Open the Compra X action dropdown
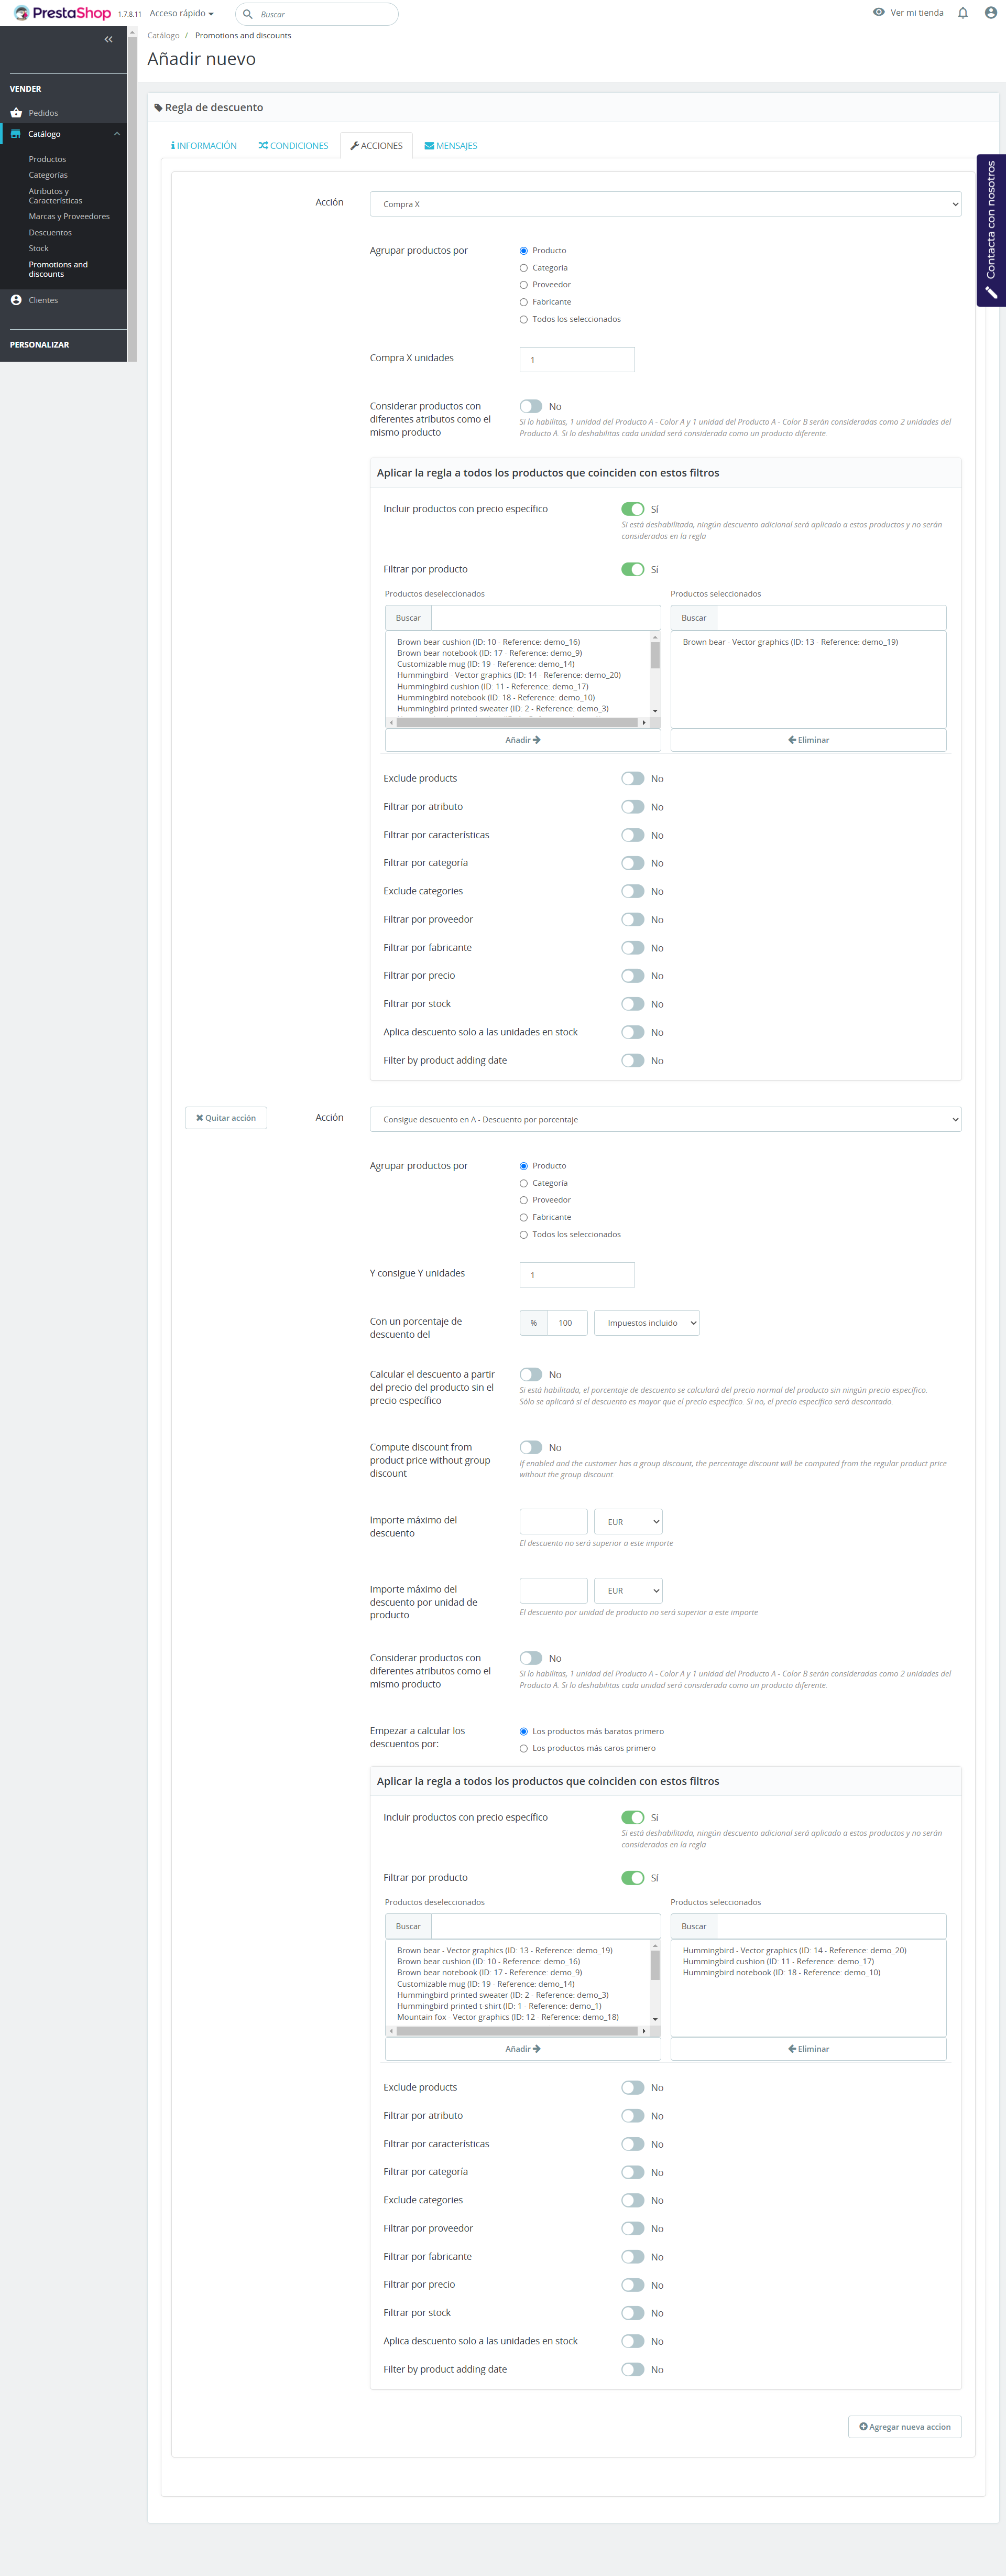The height and width of the screenshot is (2576, 1006). [665, 204]
